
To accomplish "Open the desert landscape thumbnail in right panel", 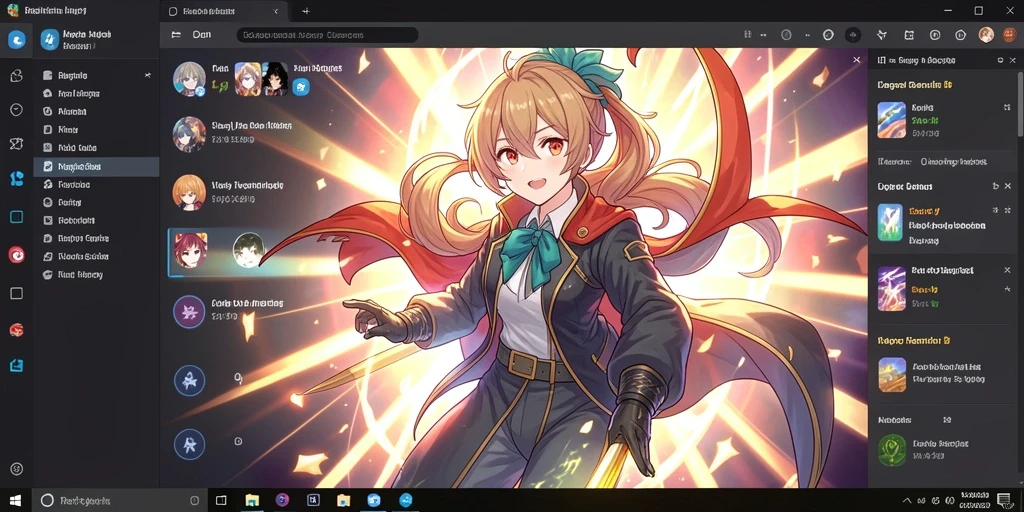I will (892, 374).
